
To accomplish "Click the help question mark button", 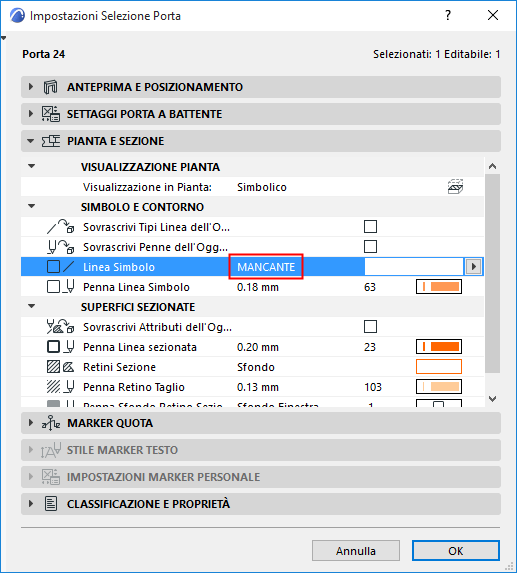I will pyautogui.click(x=448, y=15).
